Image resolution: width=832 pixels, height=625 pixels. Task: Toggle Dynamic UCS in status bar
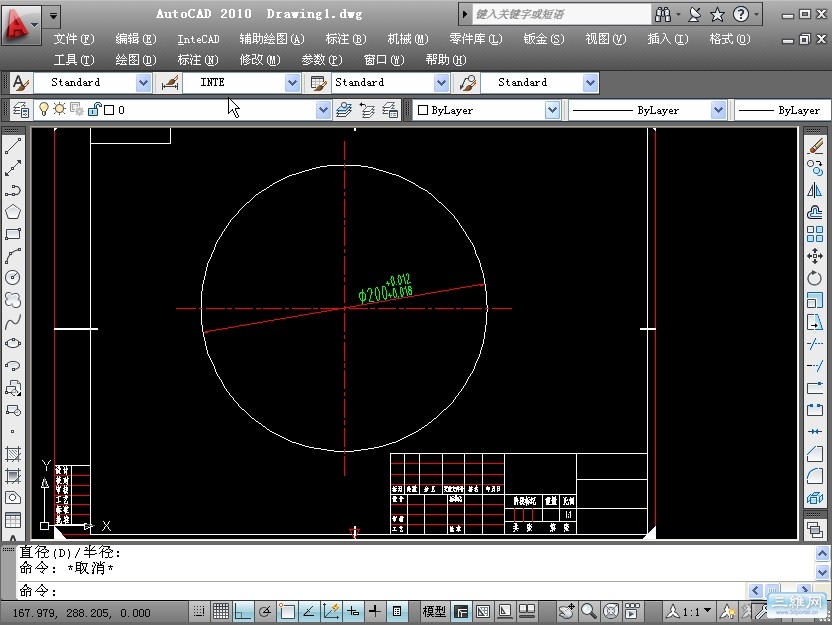(331, 612)
